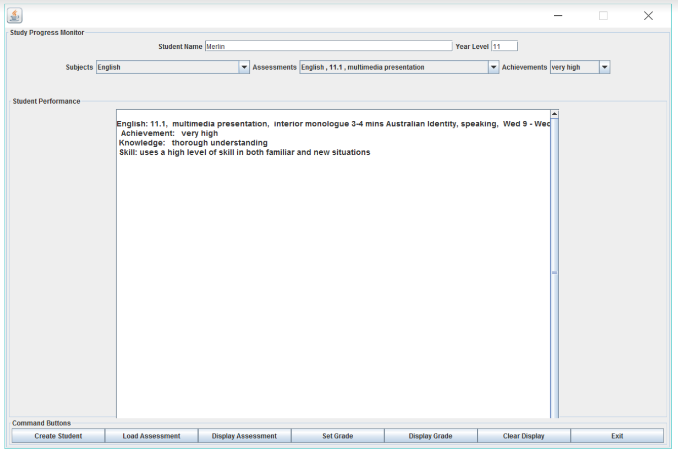Click the Knowledge: thorough understanding line
Screen dimensions: 678x452
193,142
